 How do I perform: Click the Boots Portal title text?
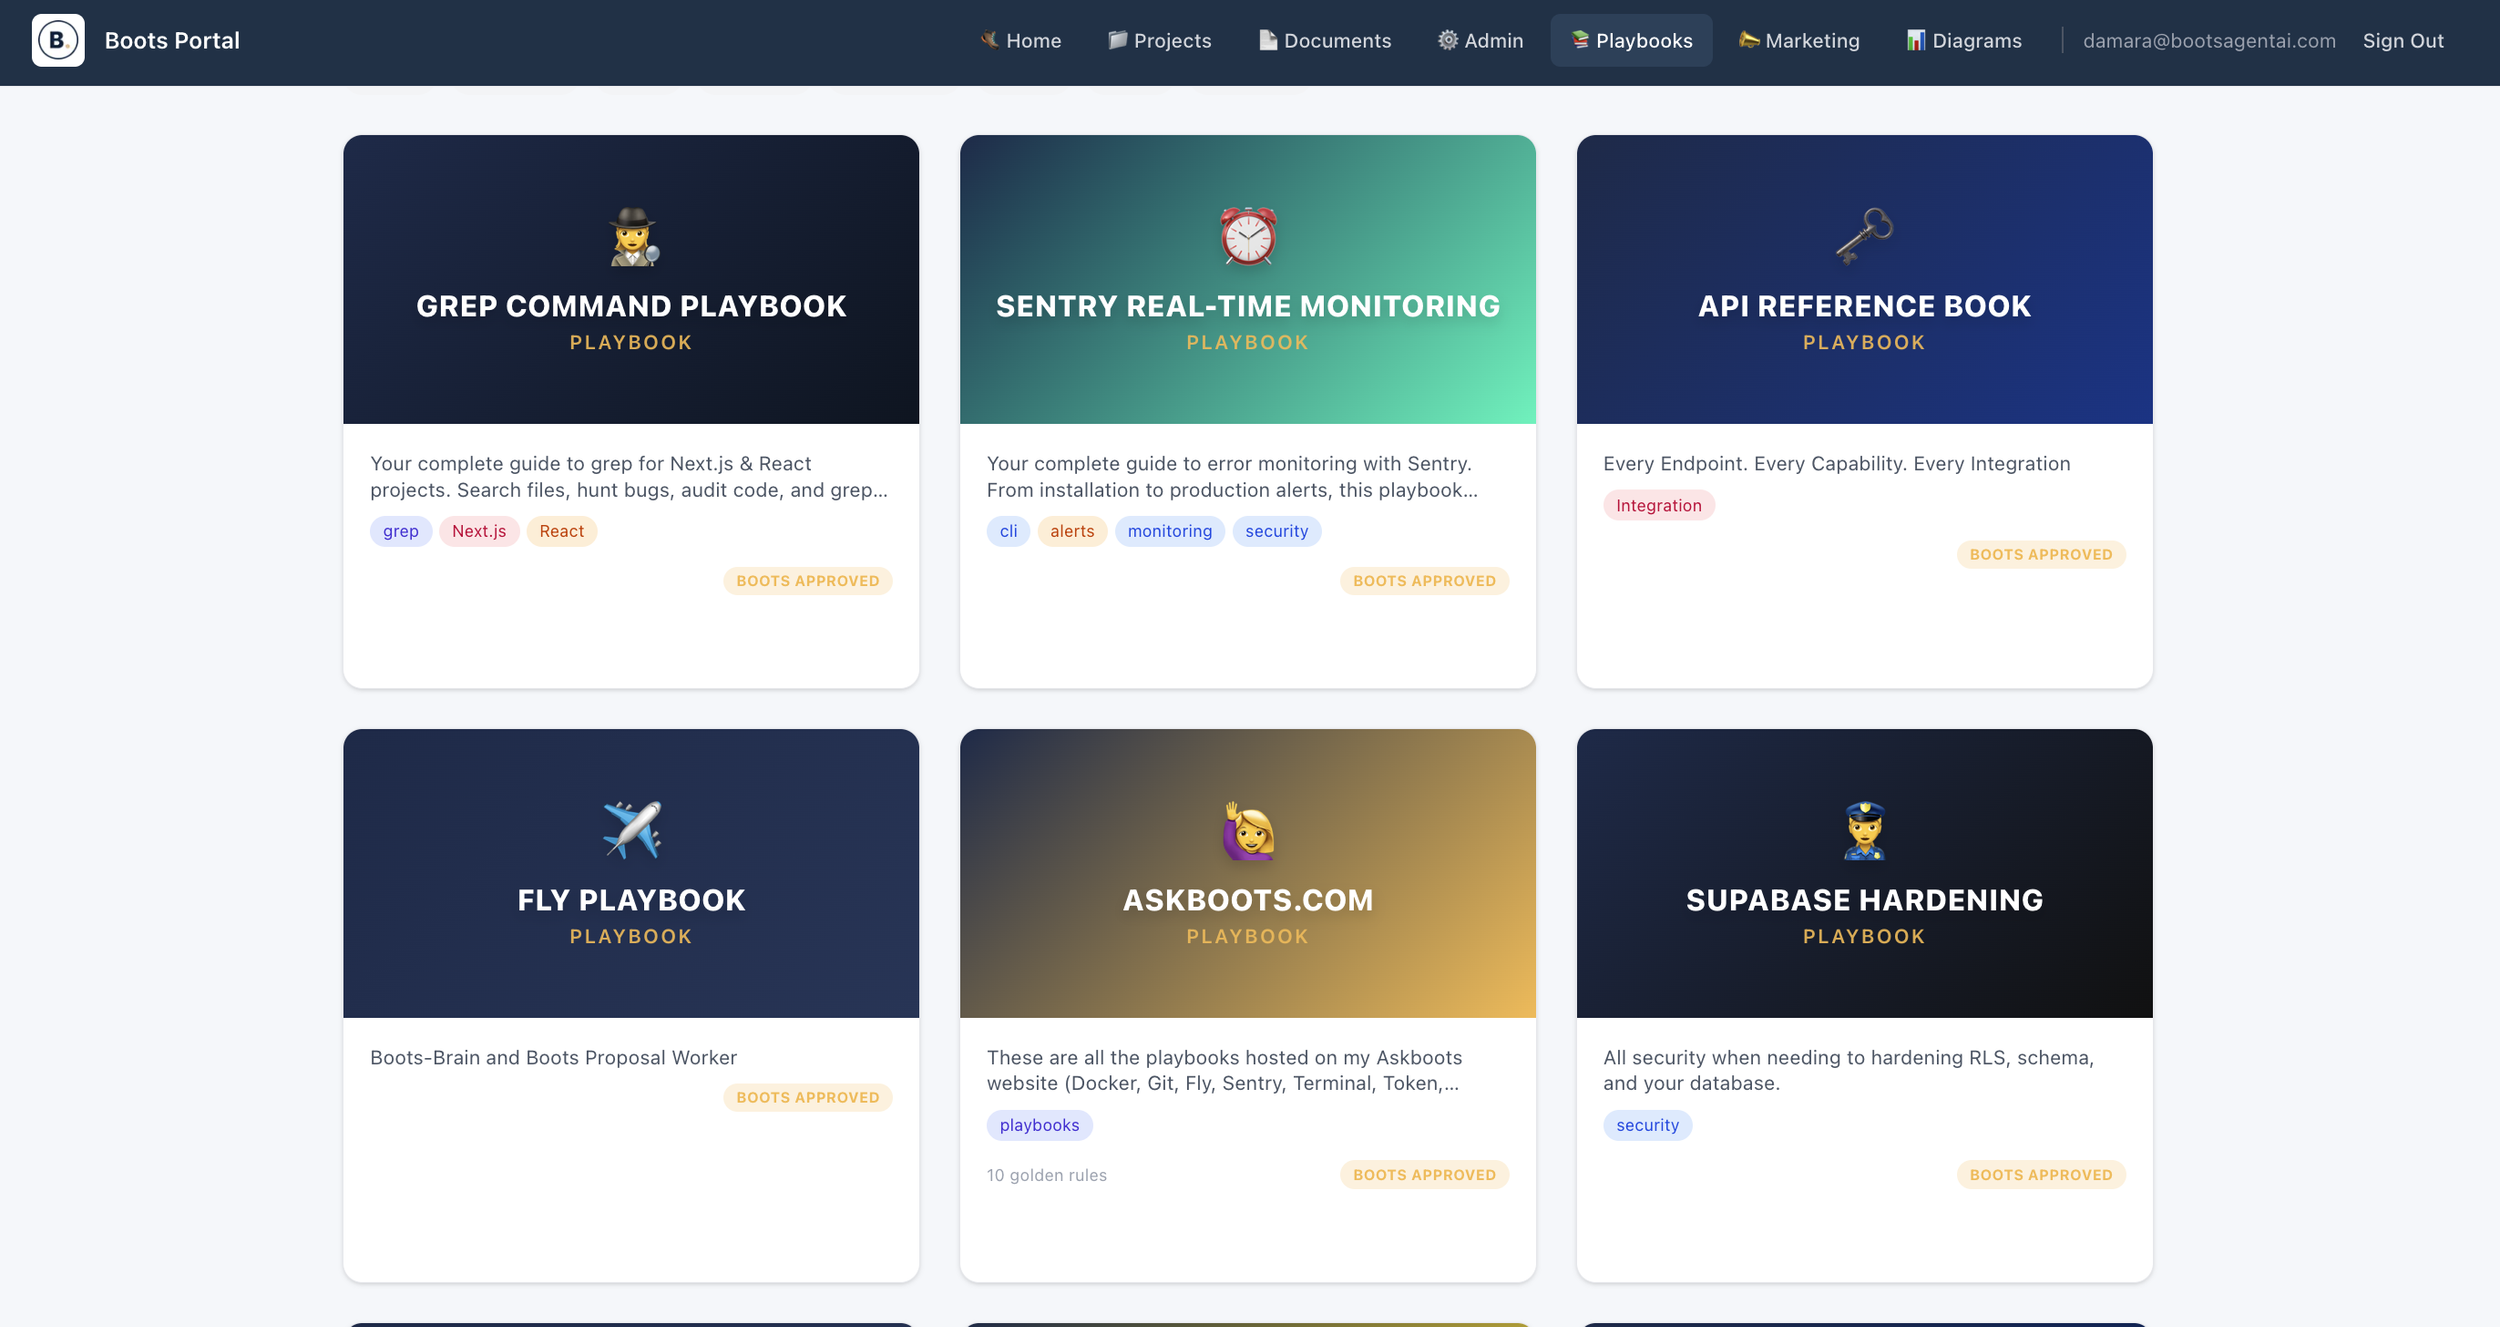[172, 40]
